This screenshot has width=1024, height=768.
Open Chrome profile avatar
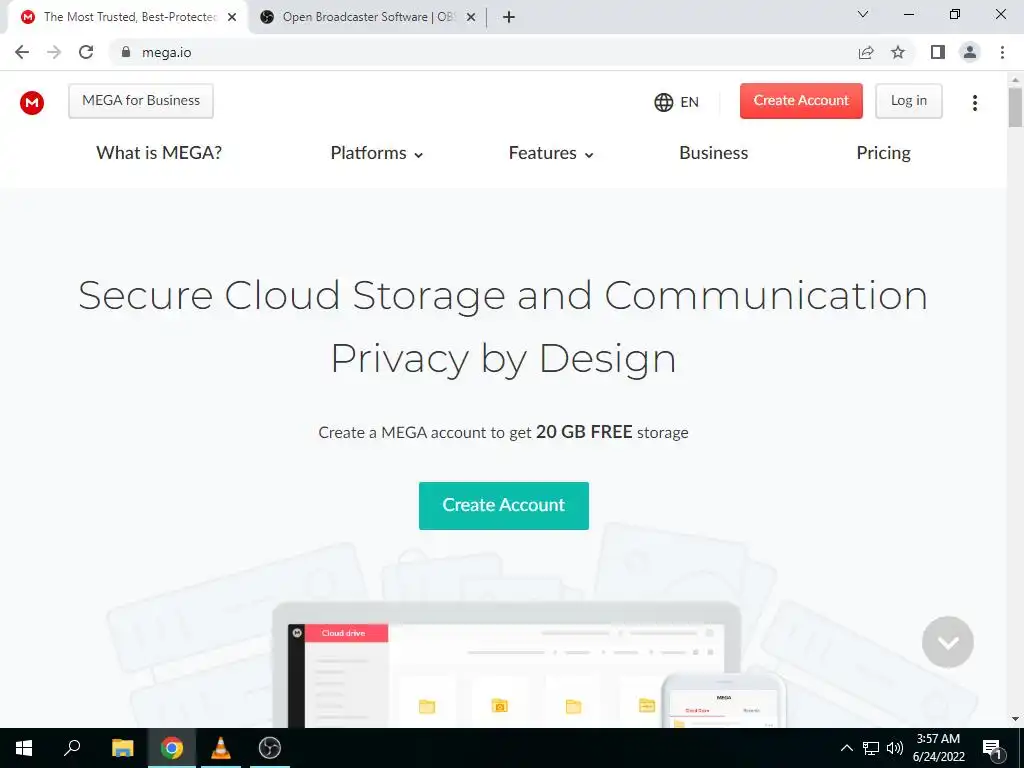[x=970, y=52]
